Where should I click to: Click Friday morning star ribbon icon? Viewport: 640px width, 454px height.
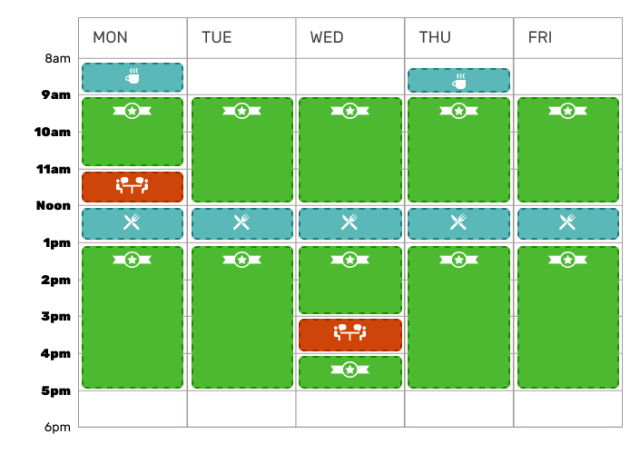(568, 110)
